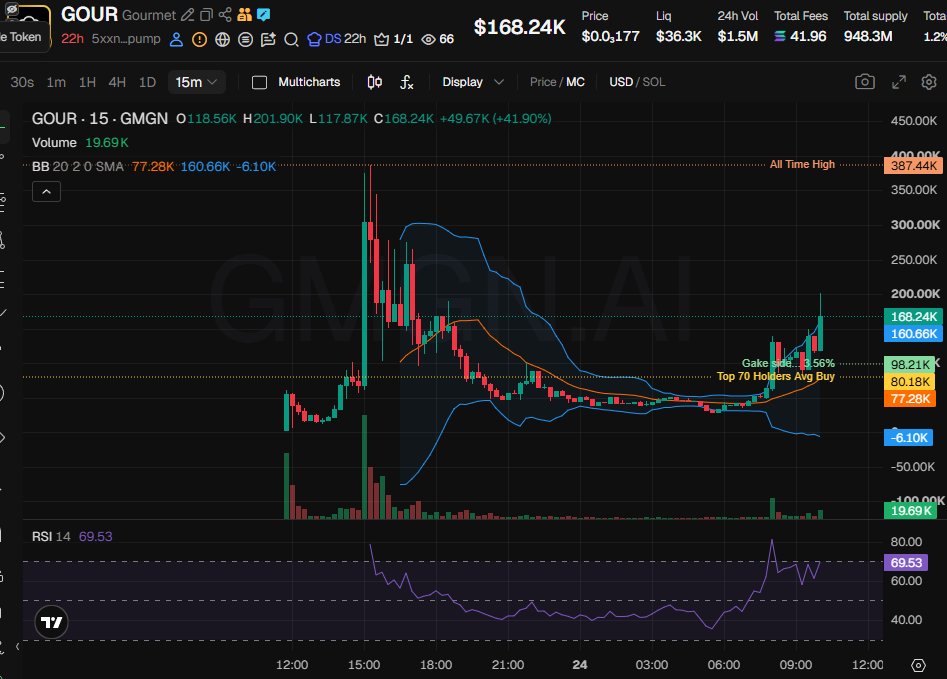Open the share icon next to Gourmet

pos(225,14)
